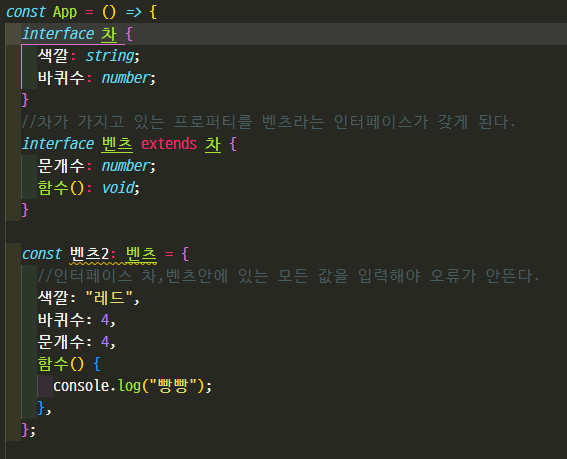
Task: Click the string "빵빵" inside console.log
Action: 173,386
